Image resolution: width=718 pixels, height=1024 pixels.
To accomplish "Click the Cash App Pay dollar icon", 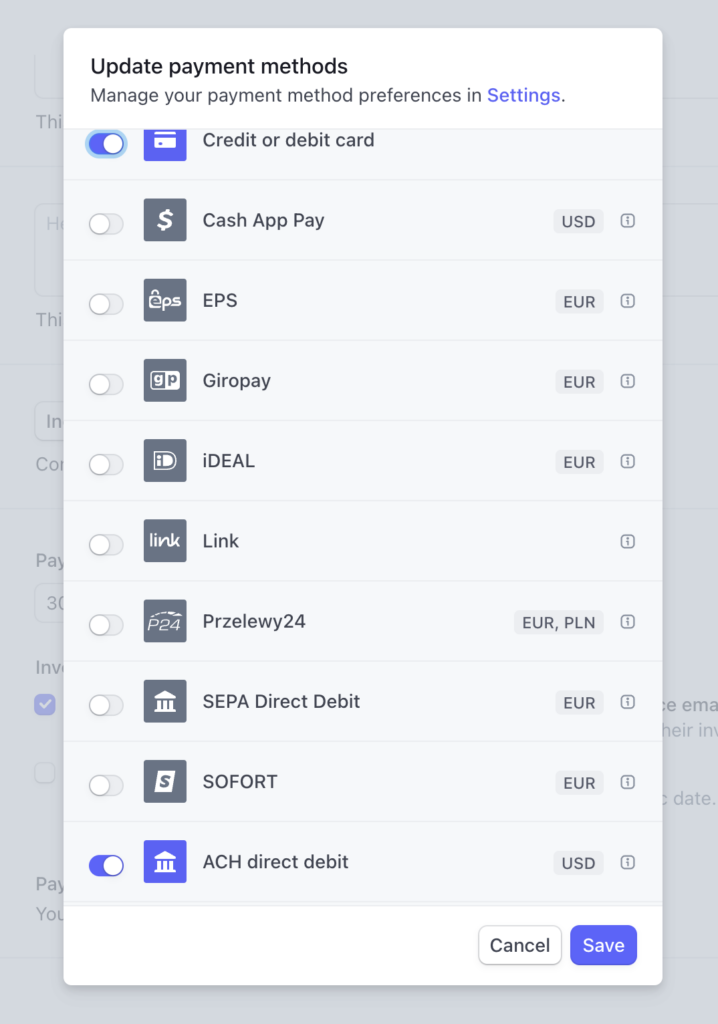I will coord(165,221).
